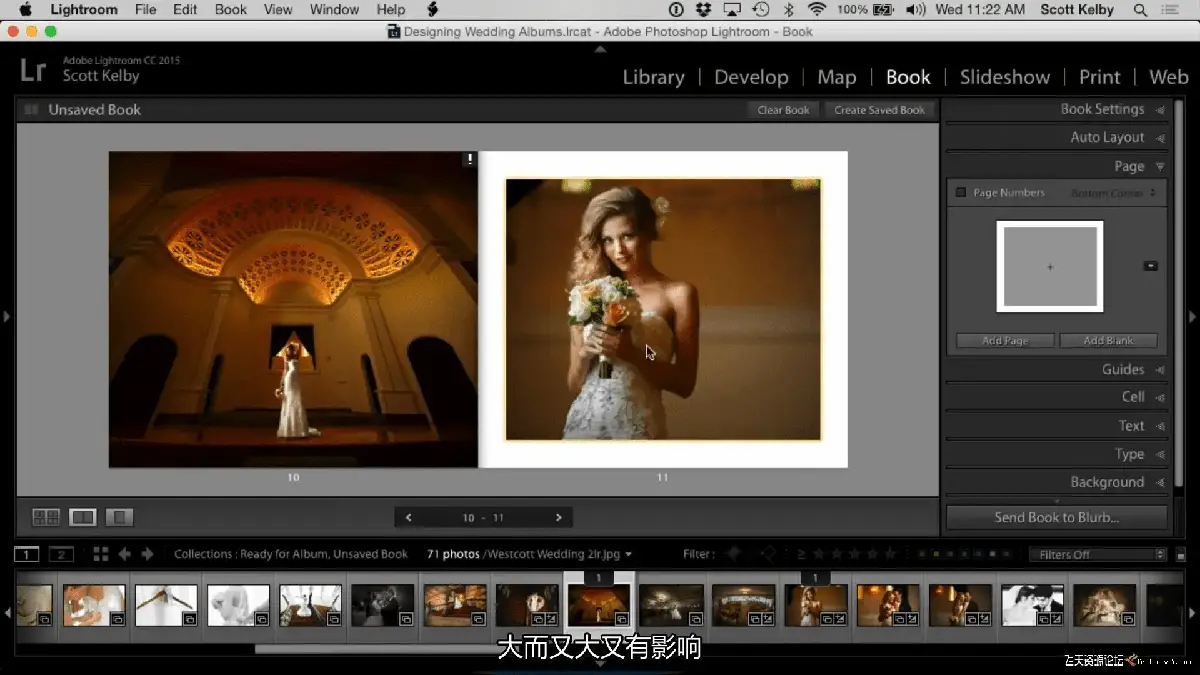Switch to the Develop module
This screenshot has height=675, width=1200.
751,77
